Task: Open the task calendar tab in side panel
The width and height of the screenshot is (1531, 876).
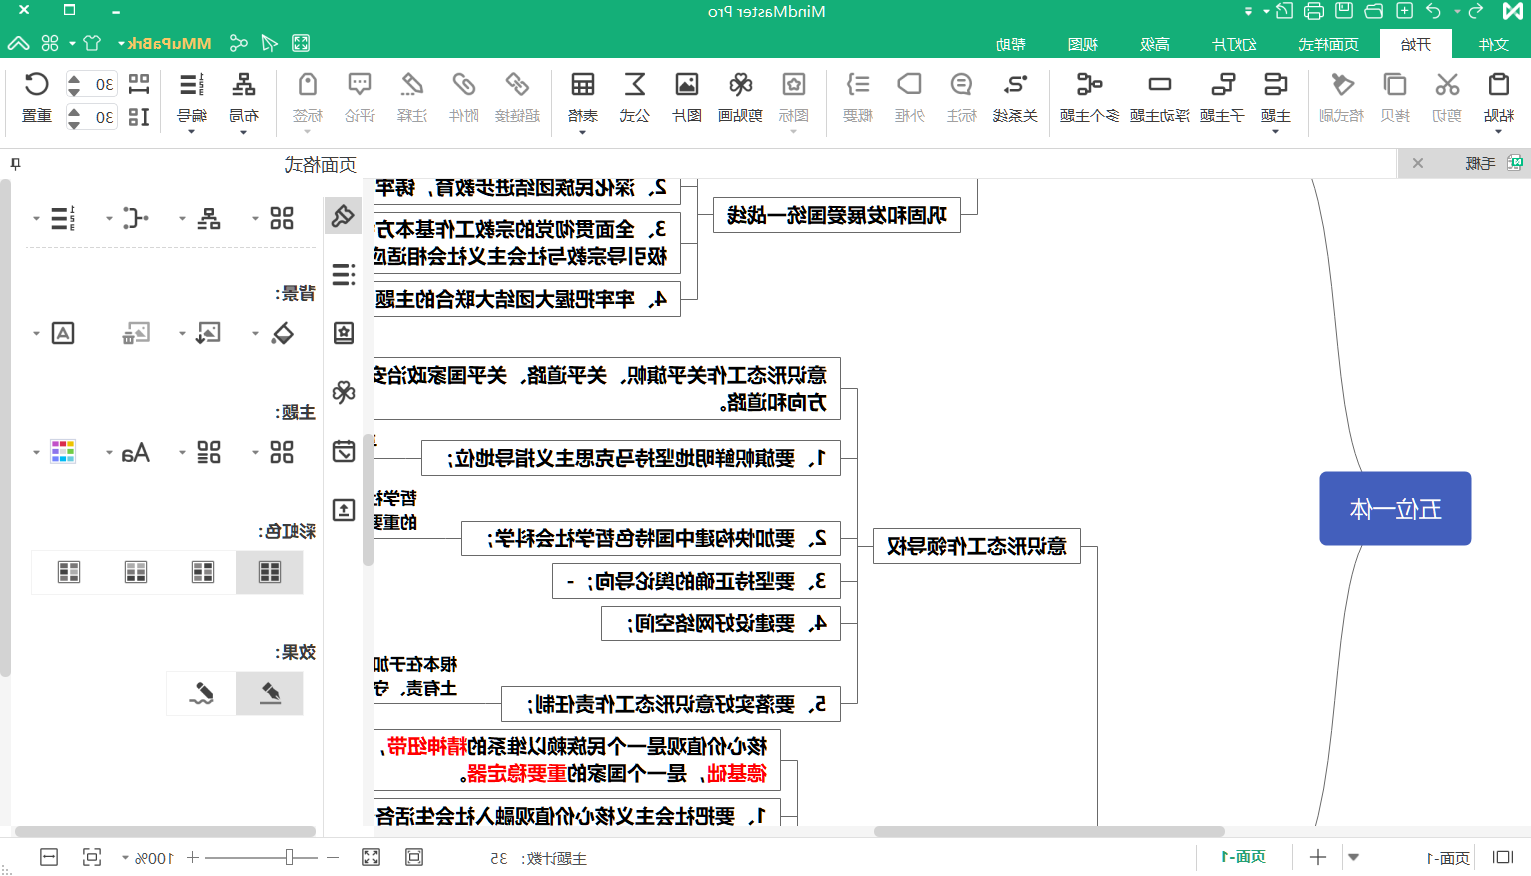Action: (343, 451)
